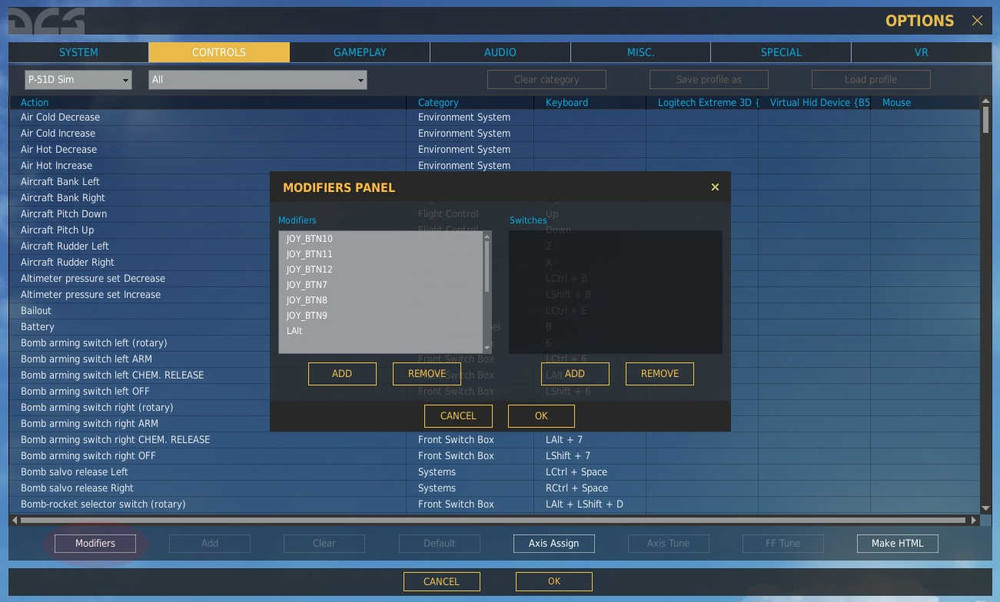The width and height of the screenshot is (1000, 602).
Task: Close the Modifiers Panel dialog
Action: click(x=715, y=187)
